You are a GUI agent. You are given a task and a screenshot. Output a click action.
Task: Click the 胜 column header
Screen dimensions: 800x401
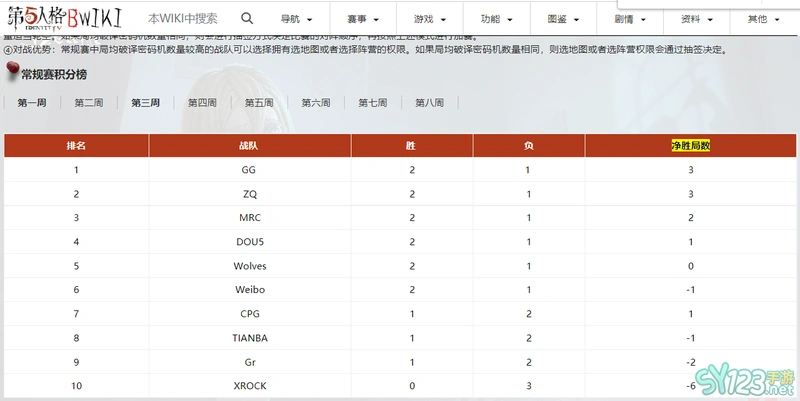[x=411, y=145]
